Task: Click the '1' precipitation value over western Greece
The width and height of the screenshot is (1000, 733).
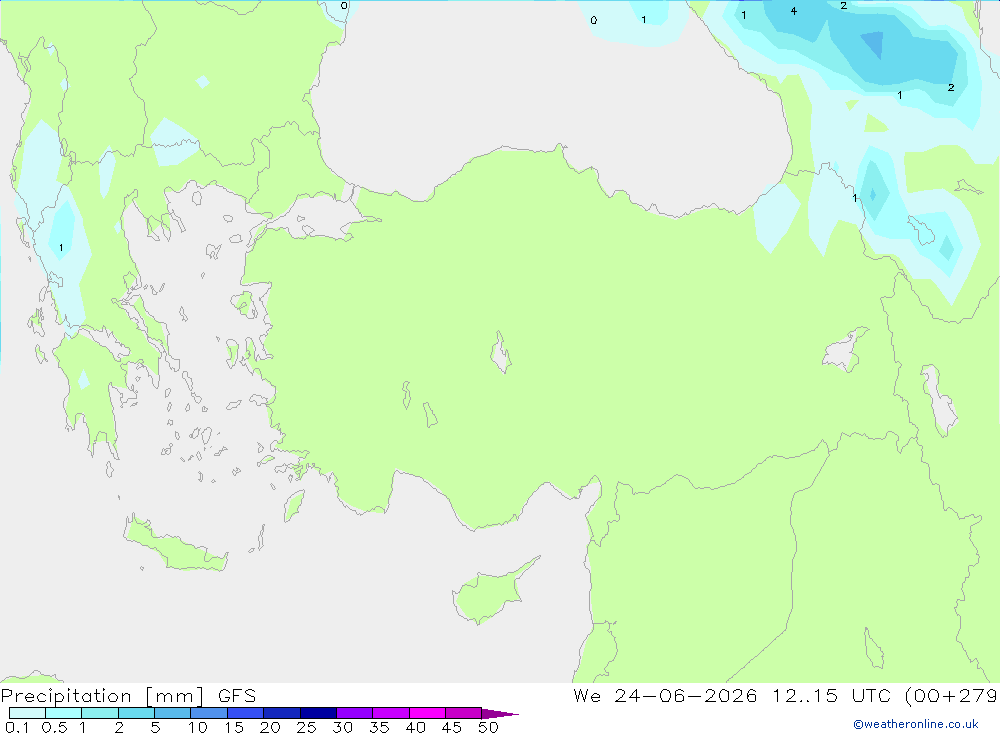Action: pos(61,248)
